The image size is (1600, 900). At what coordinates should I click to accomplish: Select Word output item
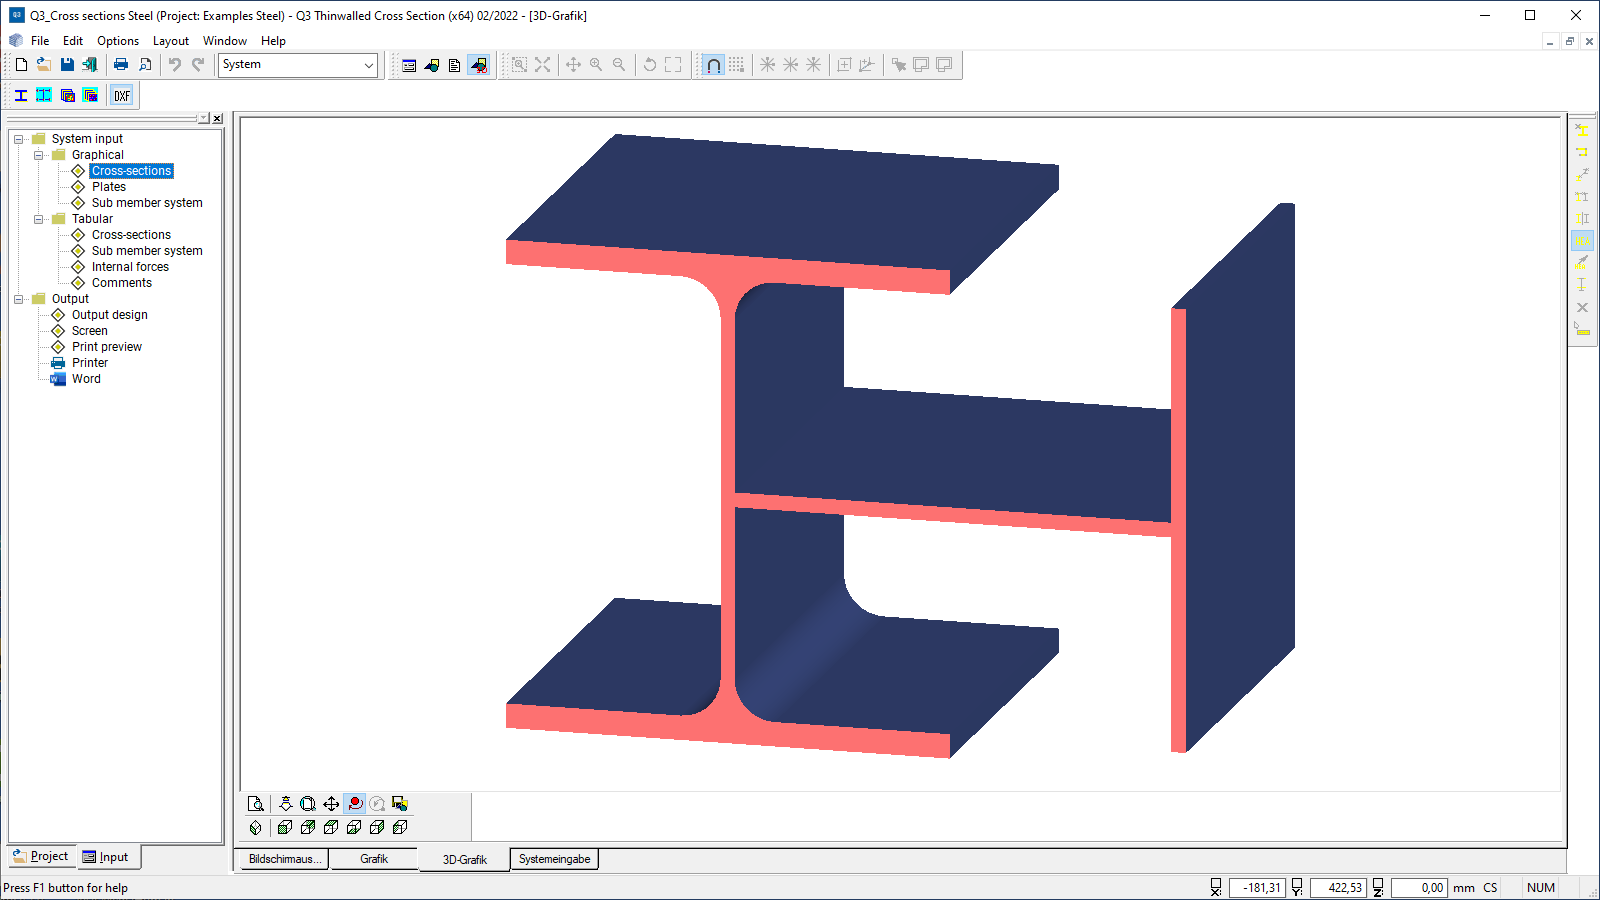coord(86,379)
